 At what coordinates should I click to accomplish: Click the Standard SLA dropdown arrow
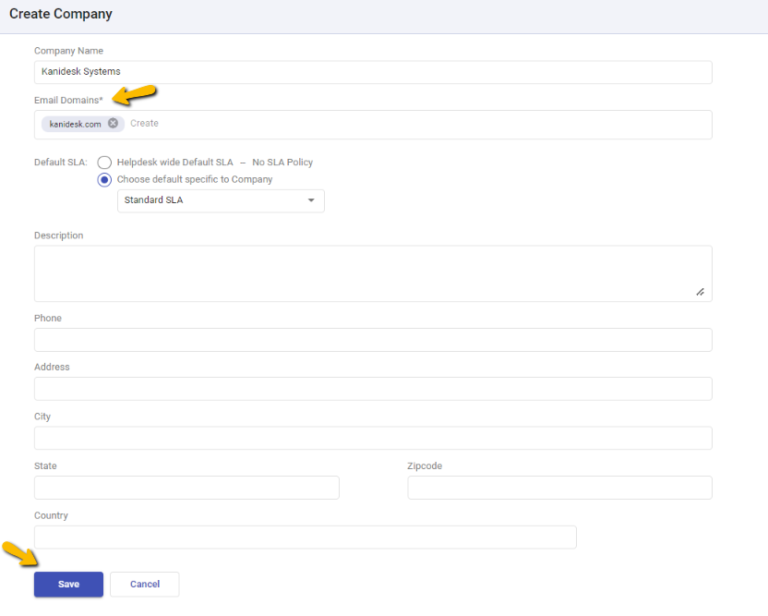coord(310,201)
